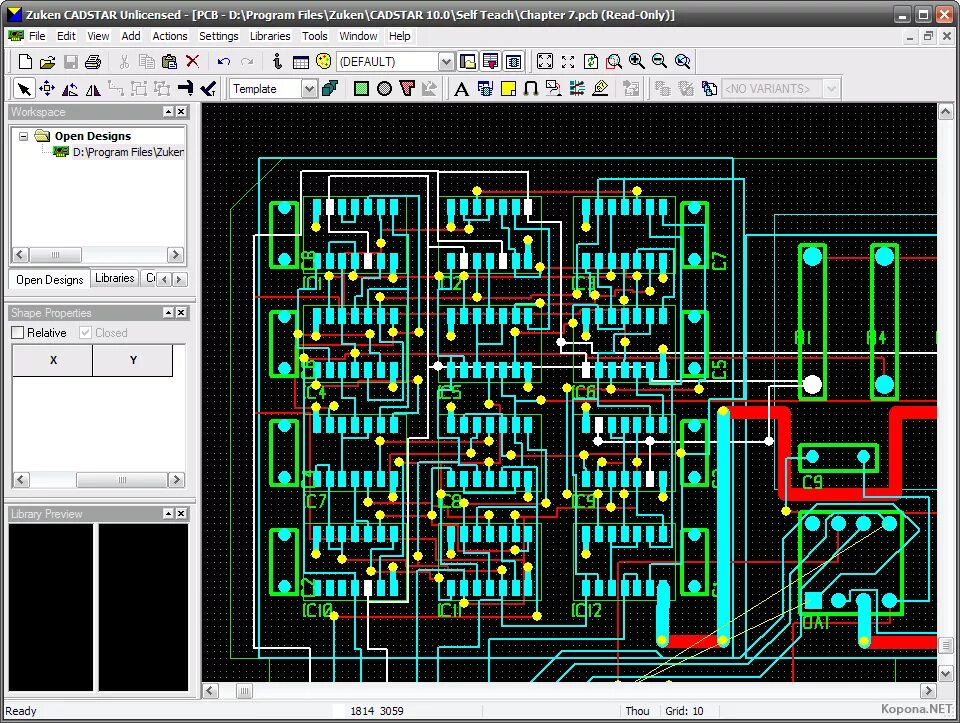Open the (DEFAULT) colour file dropdown
The width and height of the screenshot is (960, 723).
point(446,61)
